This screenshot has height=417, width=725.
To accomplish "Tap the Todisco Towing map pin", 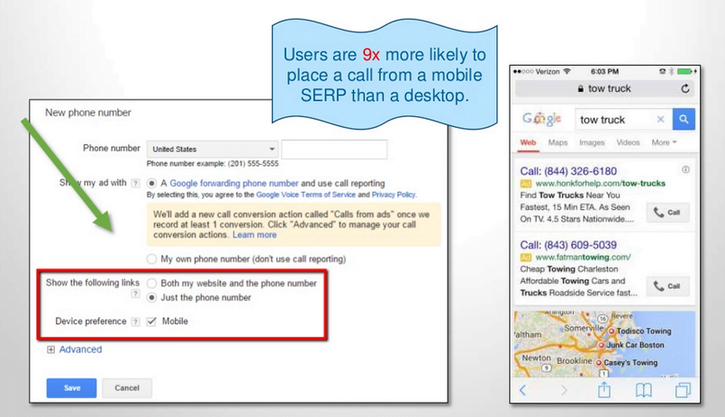I will point(611,331).
